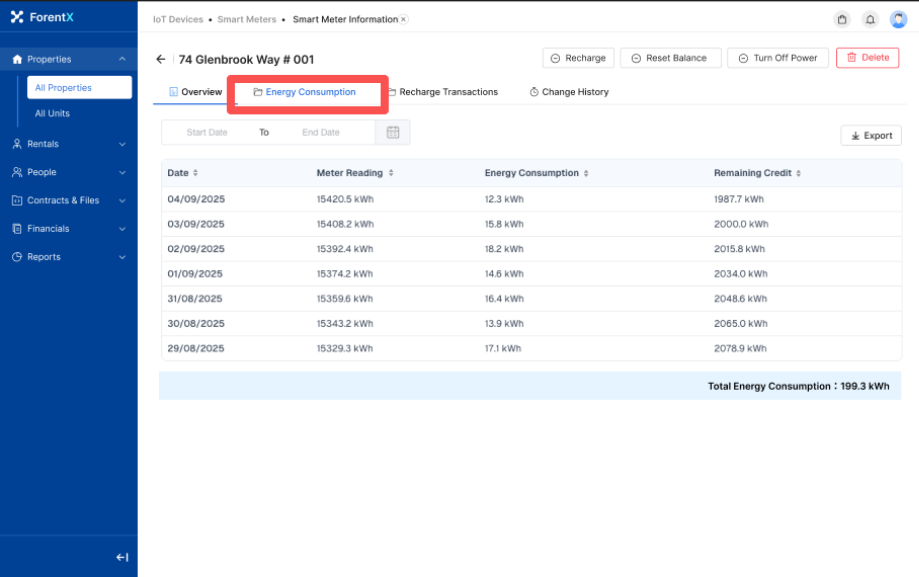Image resolution: width=919 pixels, height=577 pixels.
Task: Open the notifications bell icon
Action: click(870, 19)
